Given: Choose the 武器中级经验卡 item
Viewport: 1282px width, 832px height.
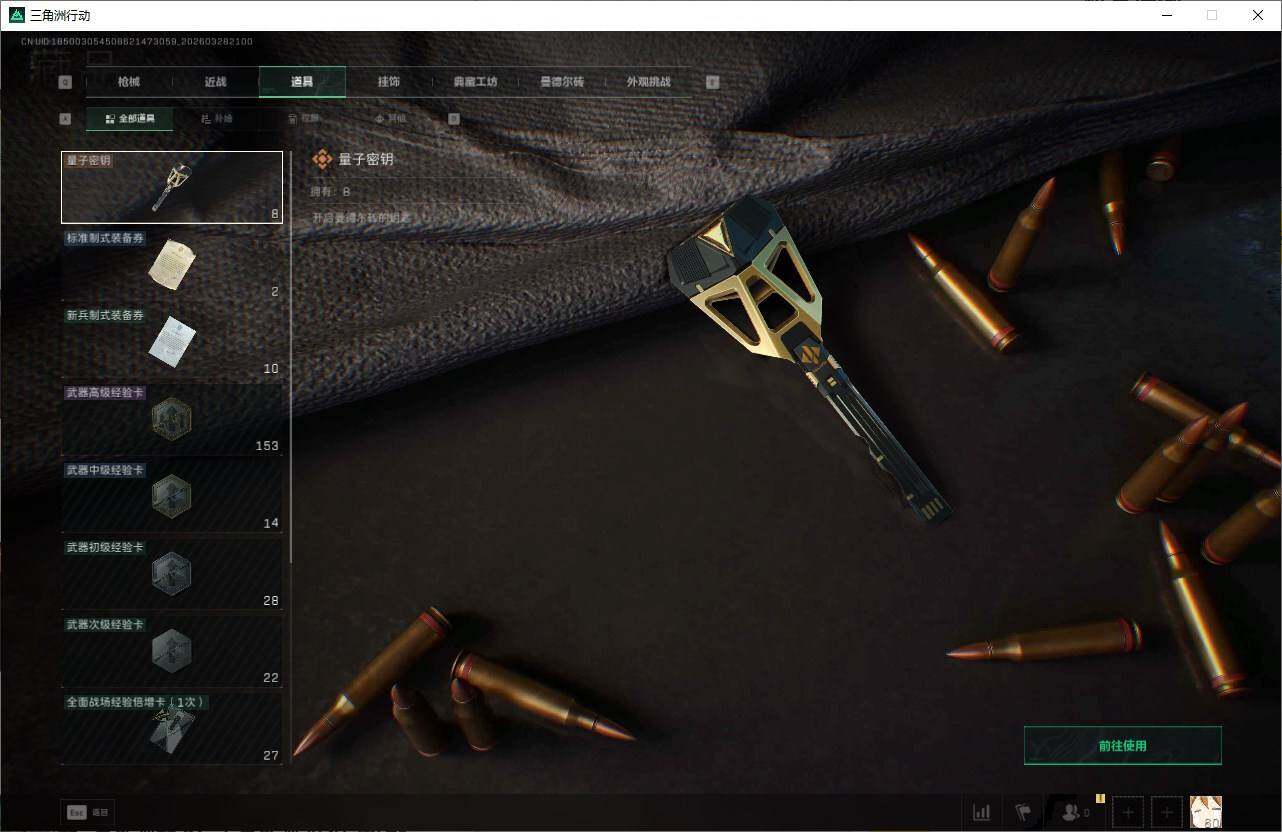Looking at the screenshot, I should 172,496.
